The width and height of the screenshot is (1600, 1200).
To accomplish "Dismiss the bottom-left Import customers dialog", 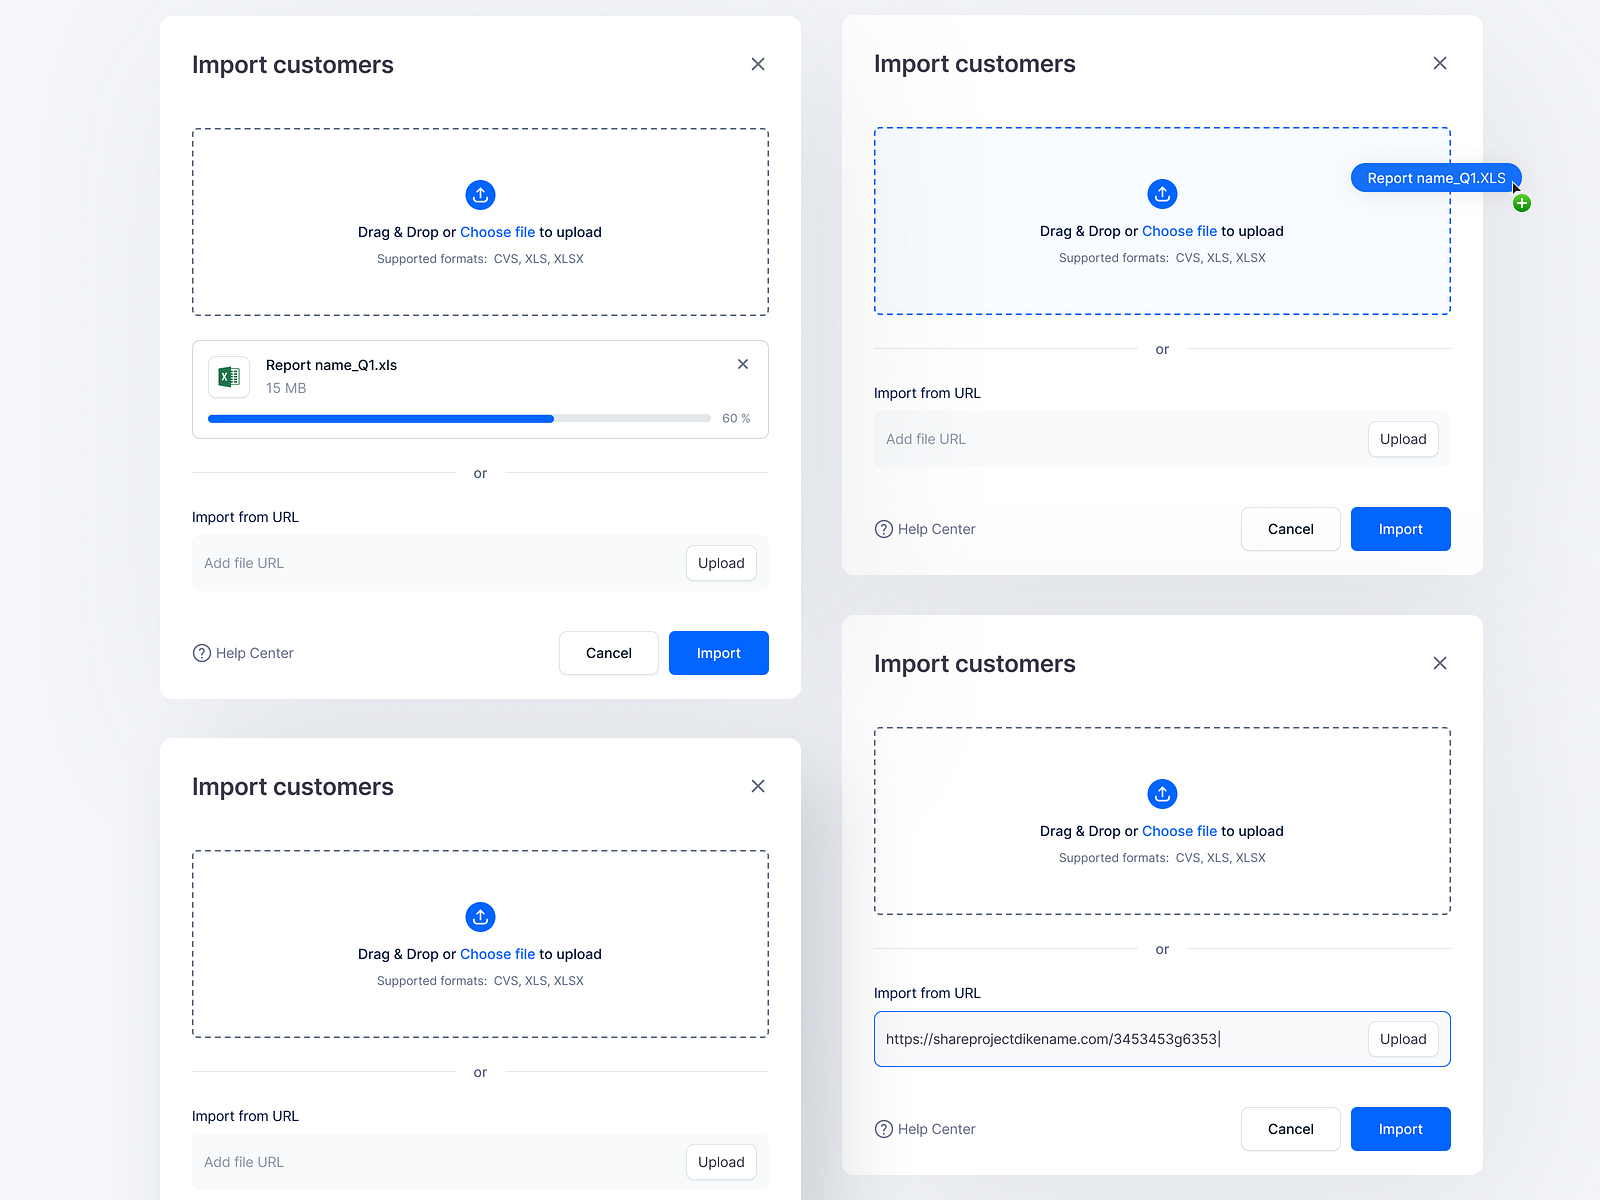I will (757, 786).
